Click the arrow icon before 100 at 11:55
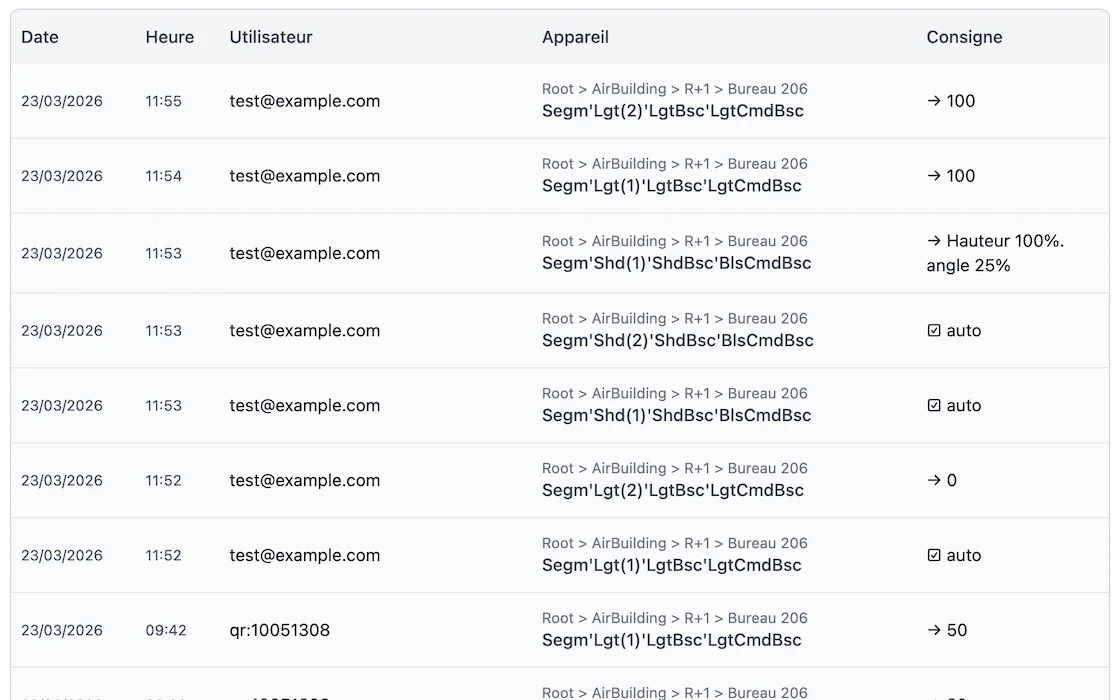Viewport: 1120px width, 700px height. tap(934, 101)
